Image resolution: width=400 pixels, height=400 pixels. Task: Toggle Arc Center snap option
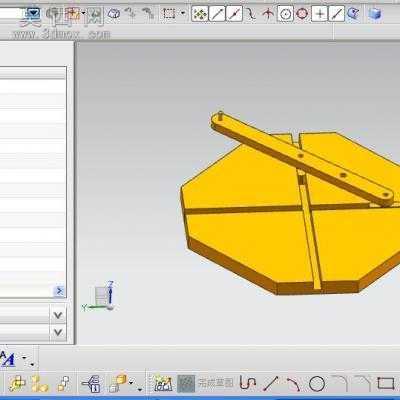285,14
